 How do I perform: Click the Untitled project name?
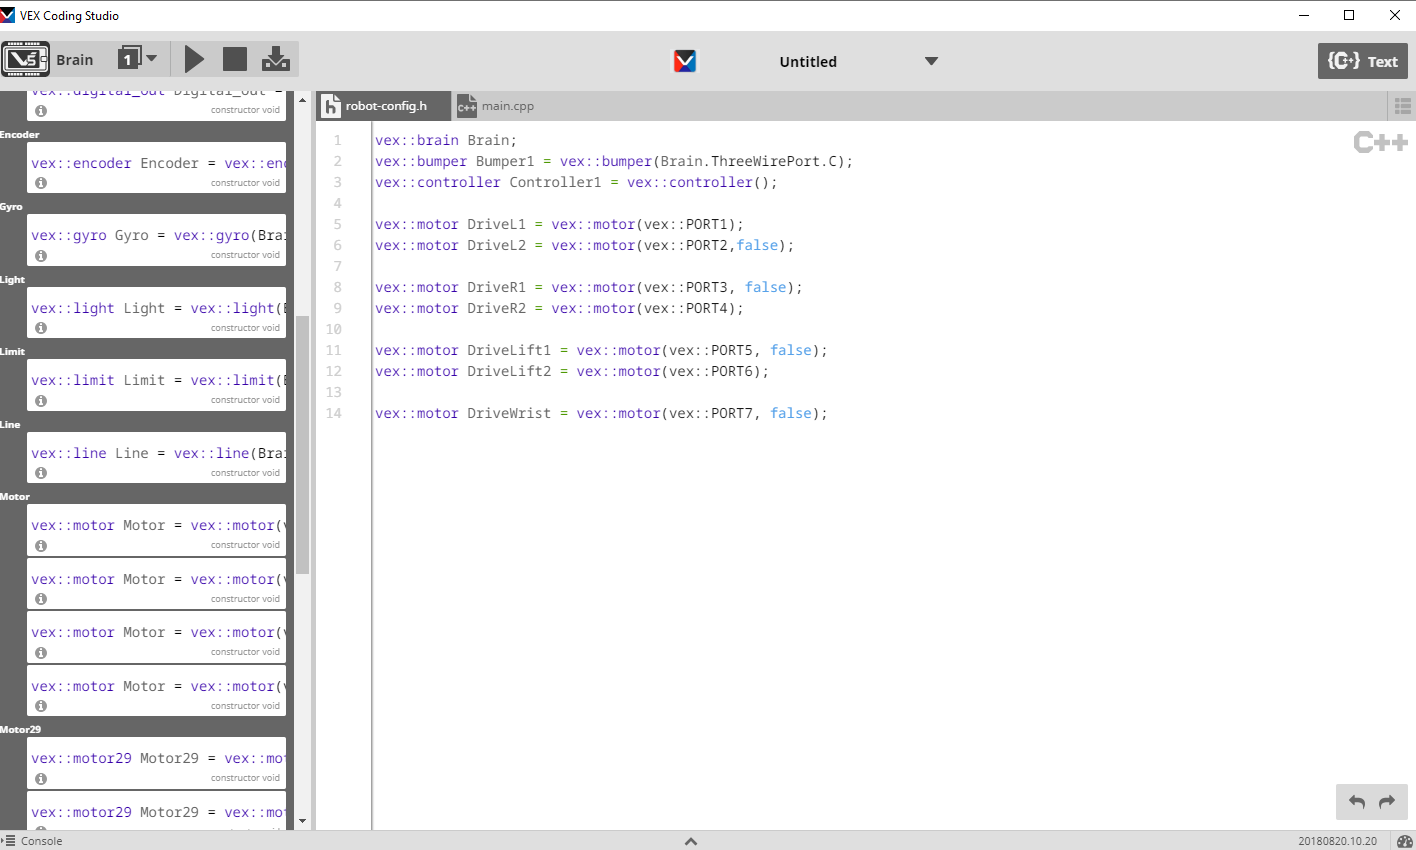coord(808,62)
